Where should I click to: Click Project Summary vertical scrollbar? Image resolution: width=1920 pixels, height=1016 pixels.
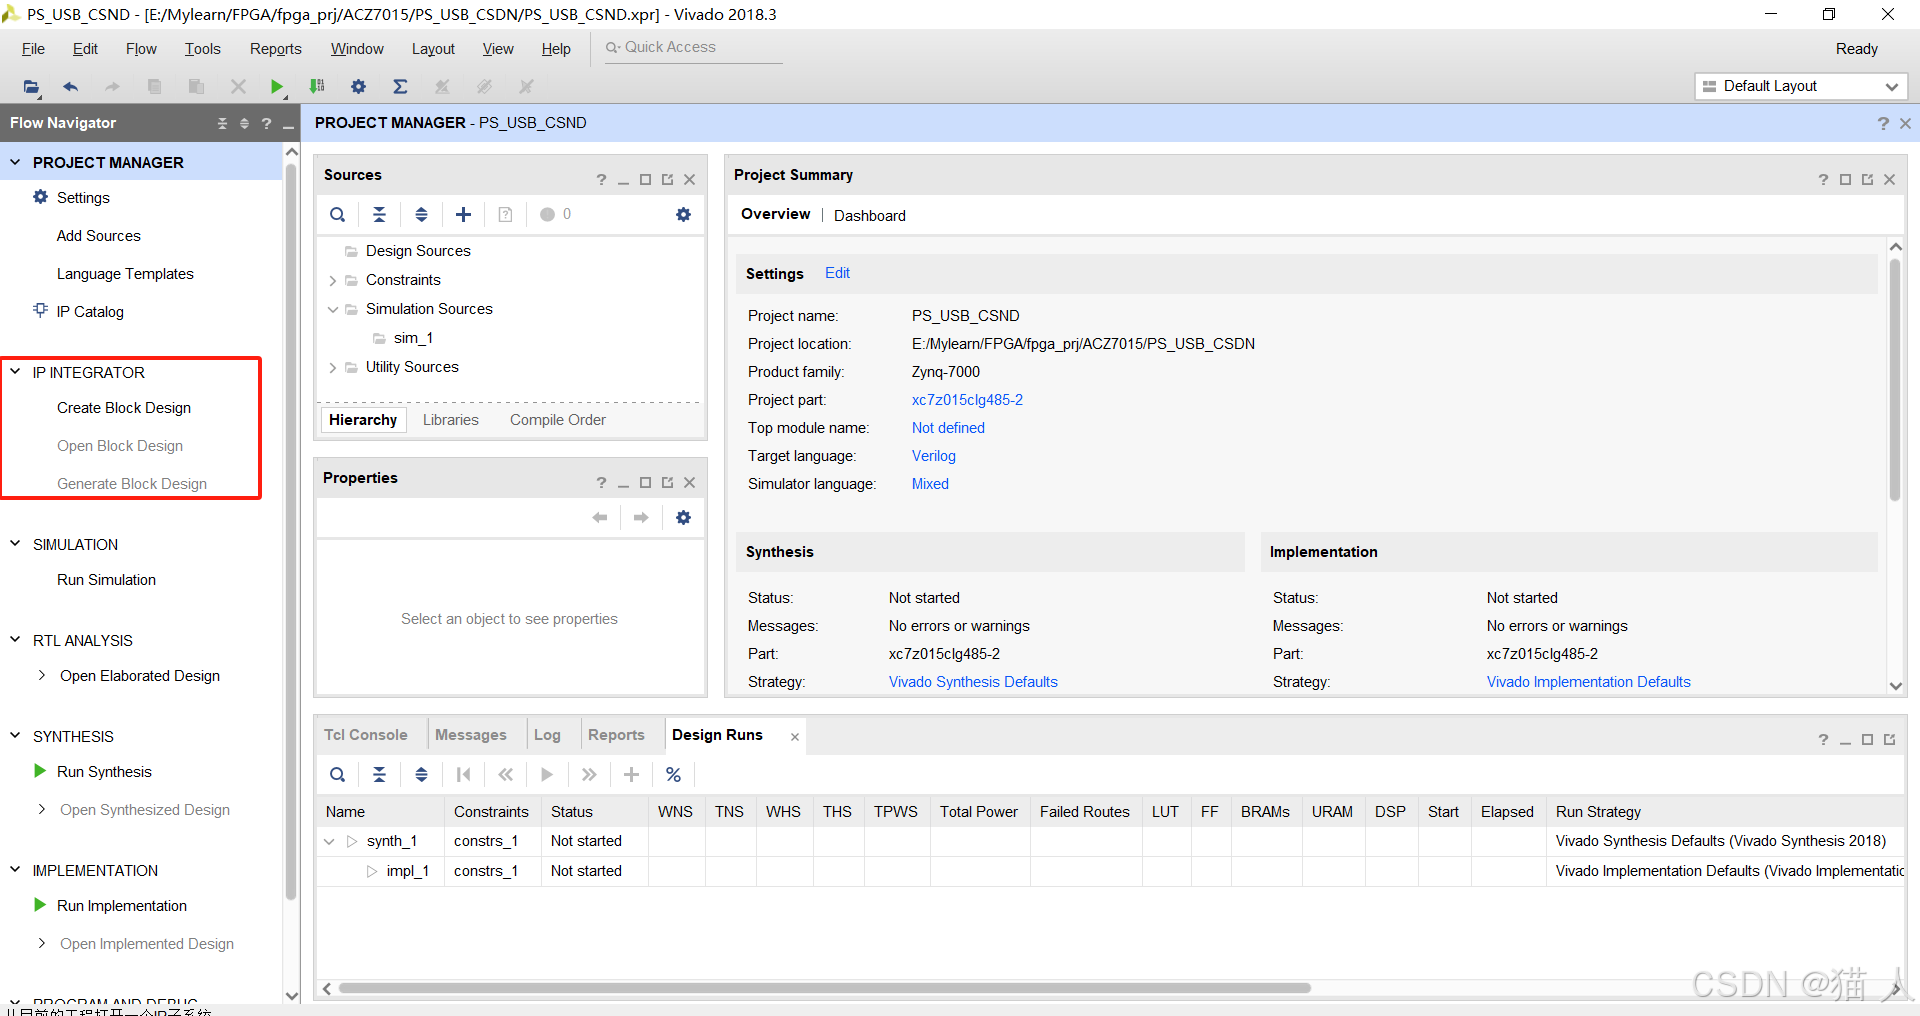pyautogui.click(x=1895, y=380)
